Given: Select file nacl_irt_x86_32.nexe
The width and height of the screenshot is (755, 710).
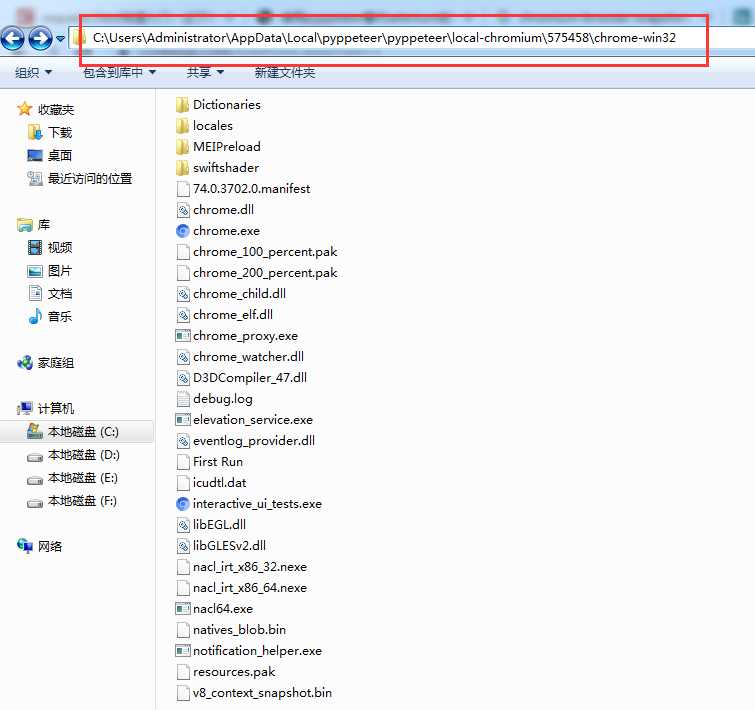Looking at the screenshot, I should (x=242, y=567).
